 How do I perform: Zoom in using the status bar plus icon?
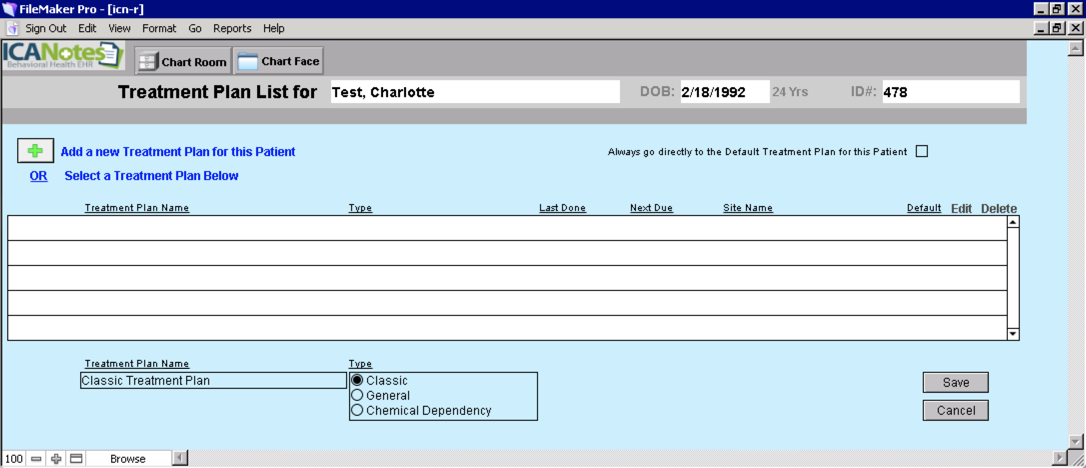(x=56, y=459)
